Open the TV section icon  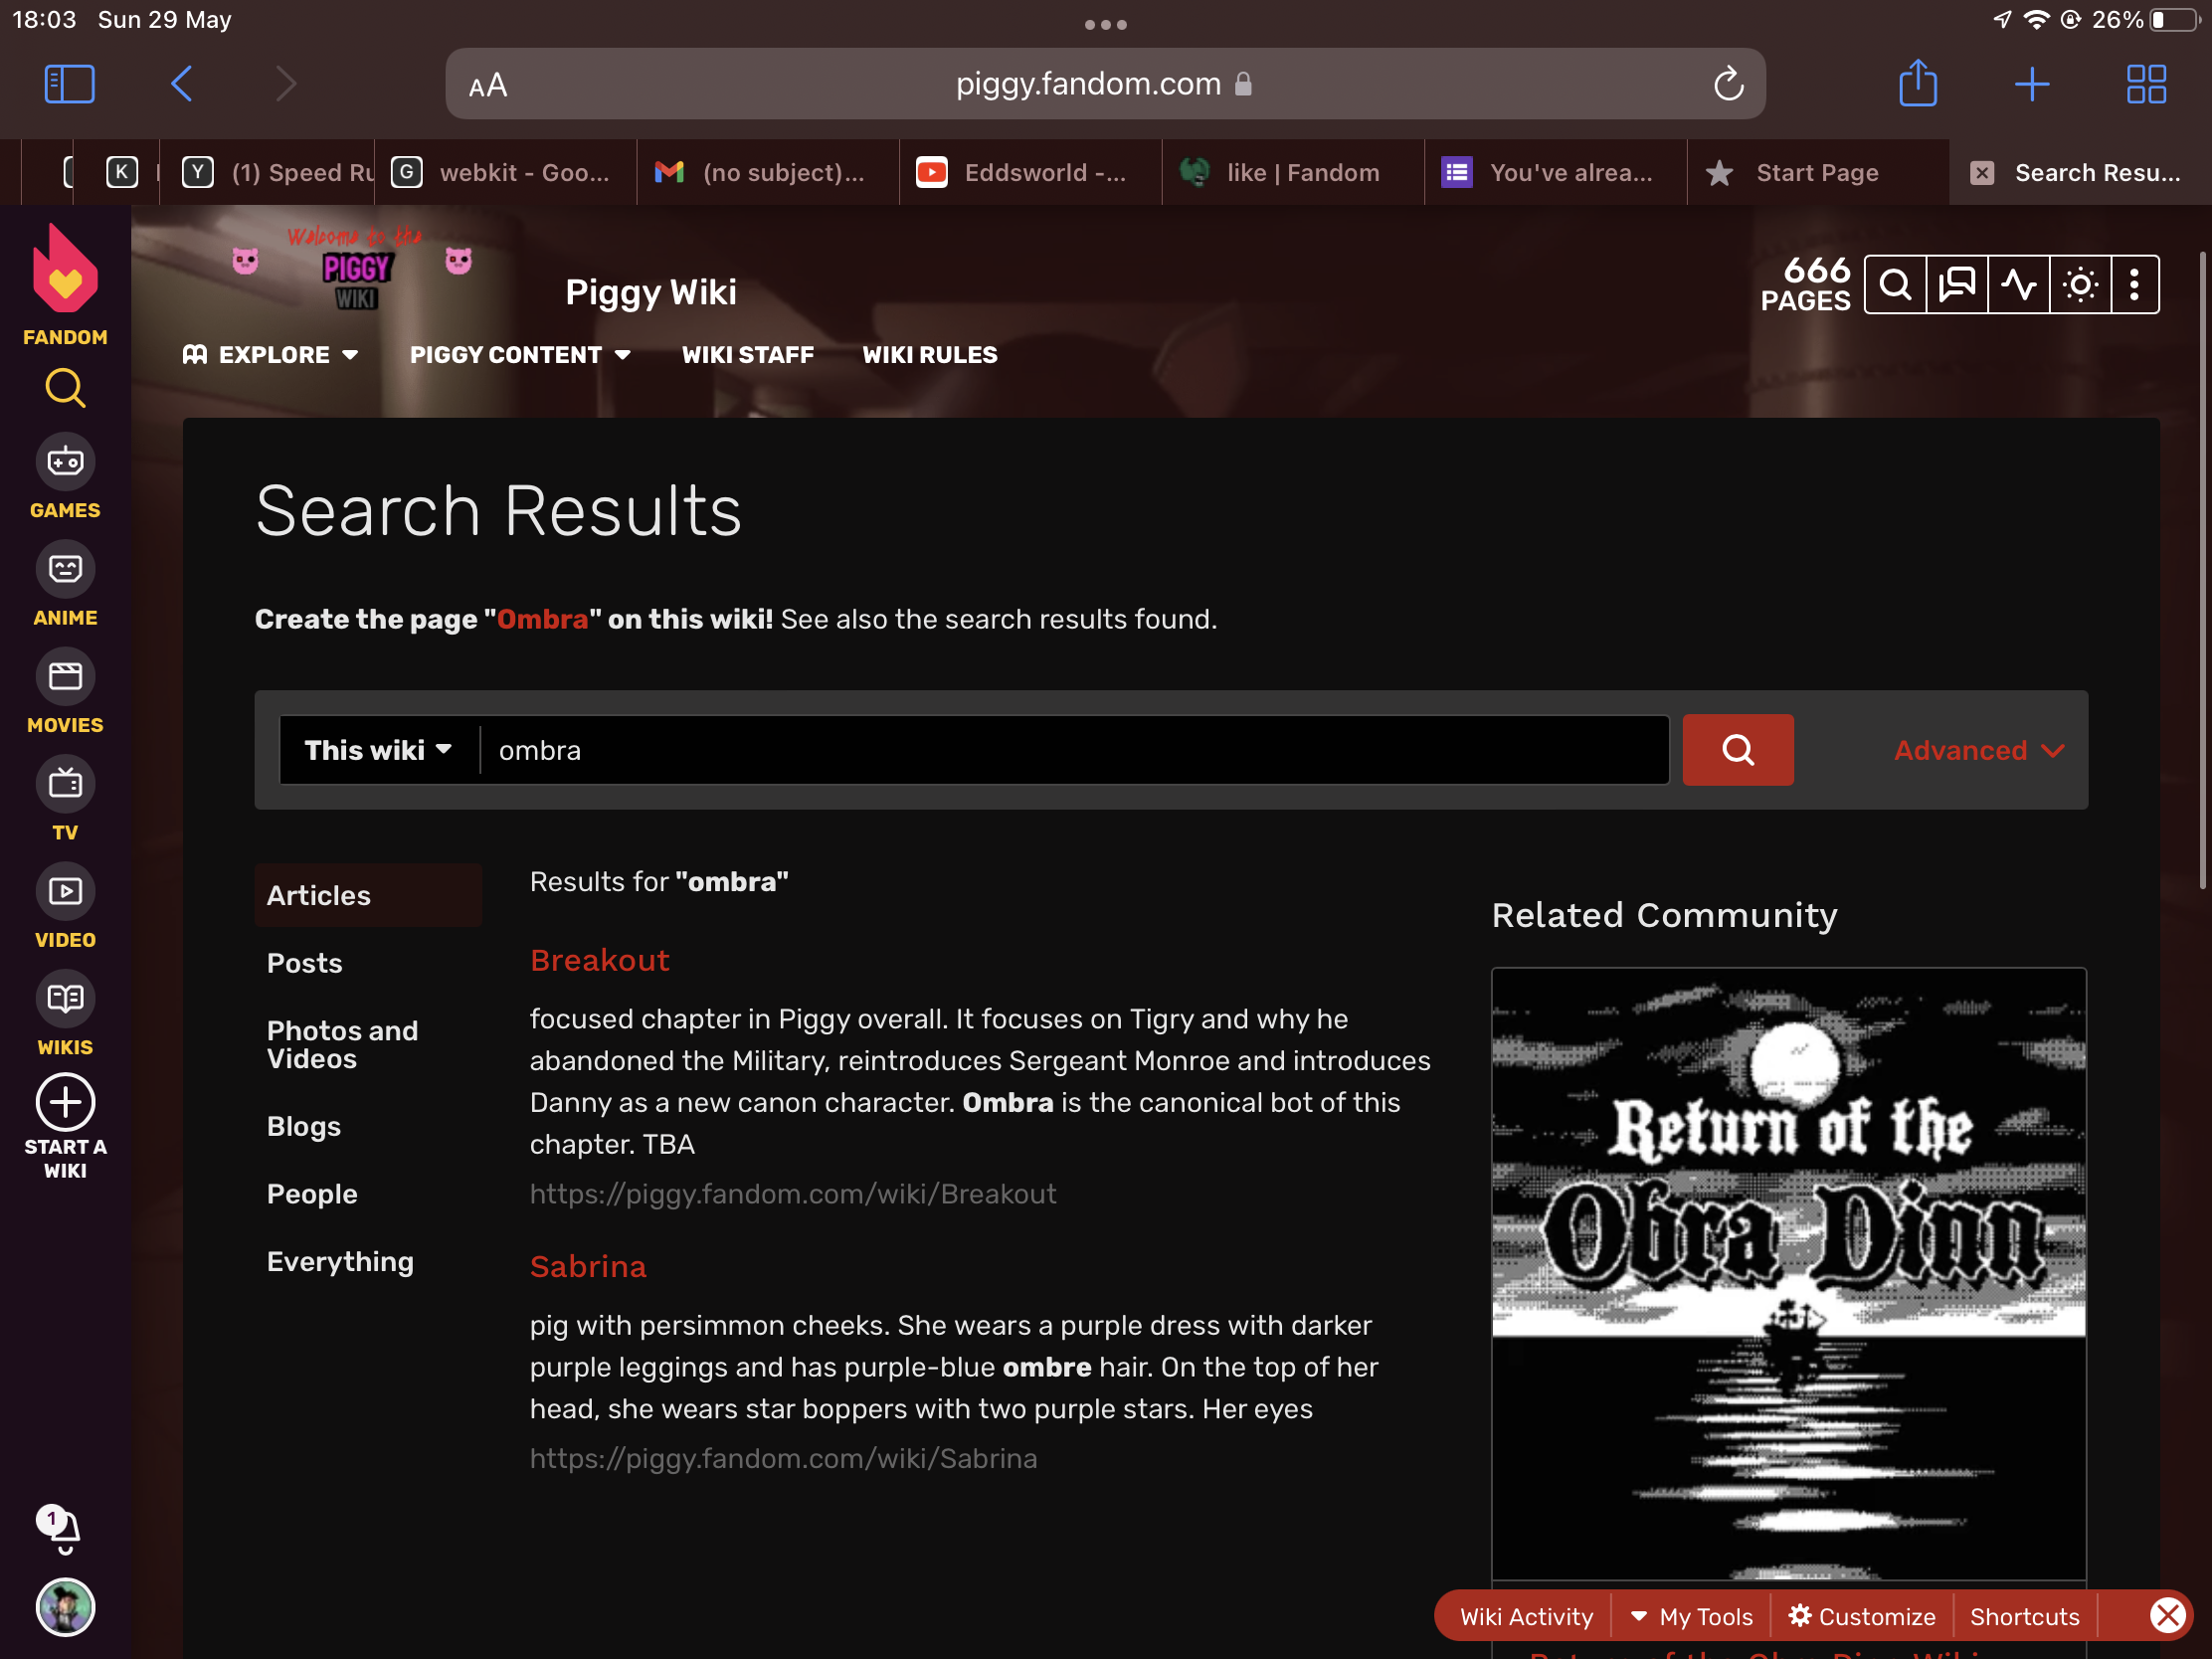pyautogui.click(x=65, y=784)
